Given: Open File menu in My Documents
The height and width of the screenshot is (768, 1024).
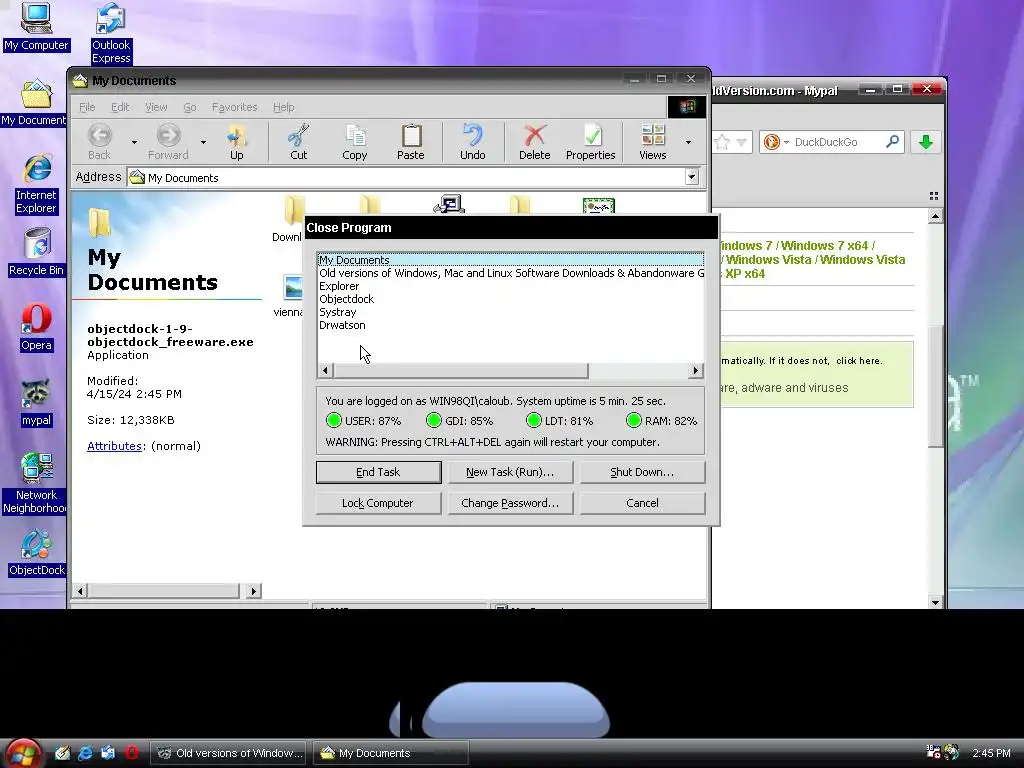Looking at the screenshot, I should click(87, 107).
